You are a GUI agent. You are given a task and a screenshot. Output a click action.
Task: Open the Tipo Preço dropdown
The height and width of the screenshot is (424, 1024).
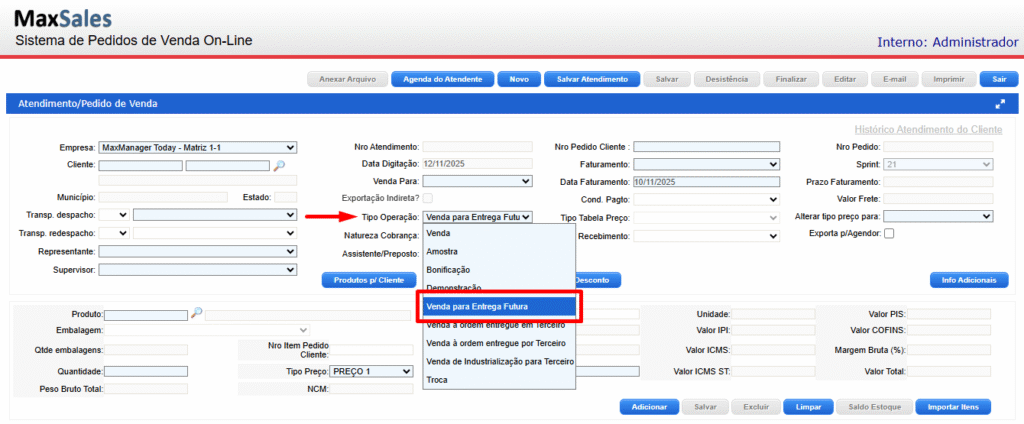(x=357, y=371)
